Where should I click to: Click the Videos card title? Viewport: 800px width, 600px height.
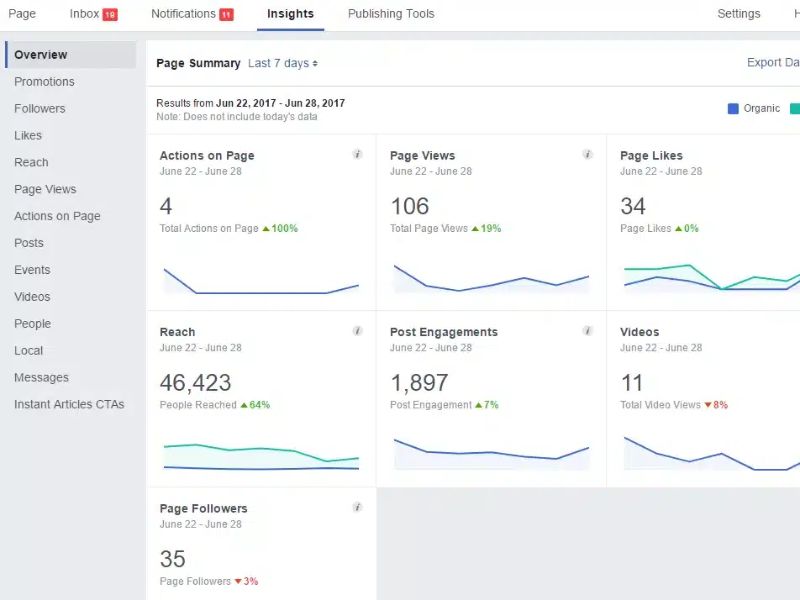pyautogui.click(x=639, y=332)
